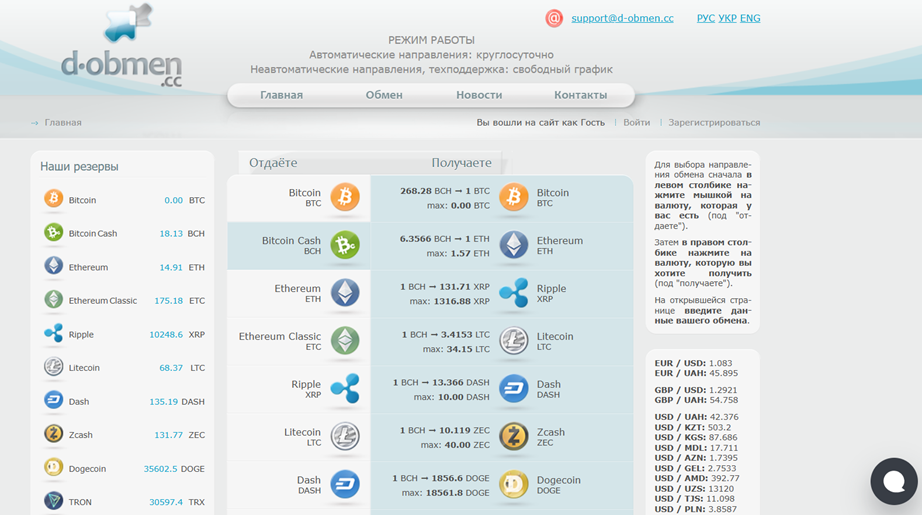Select Bitcoin icon in Отдаёте column
Viewport: 922px width, 515px height.
pyautogui.click(x=345, y=197)
